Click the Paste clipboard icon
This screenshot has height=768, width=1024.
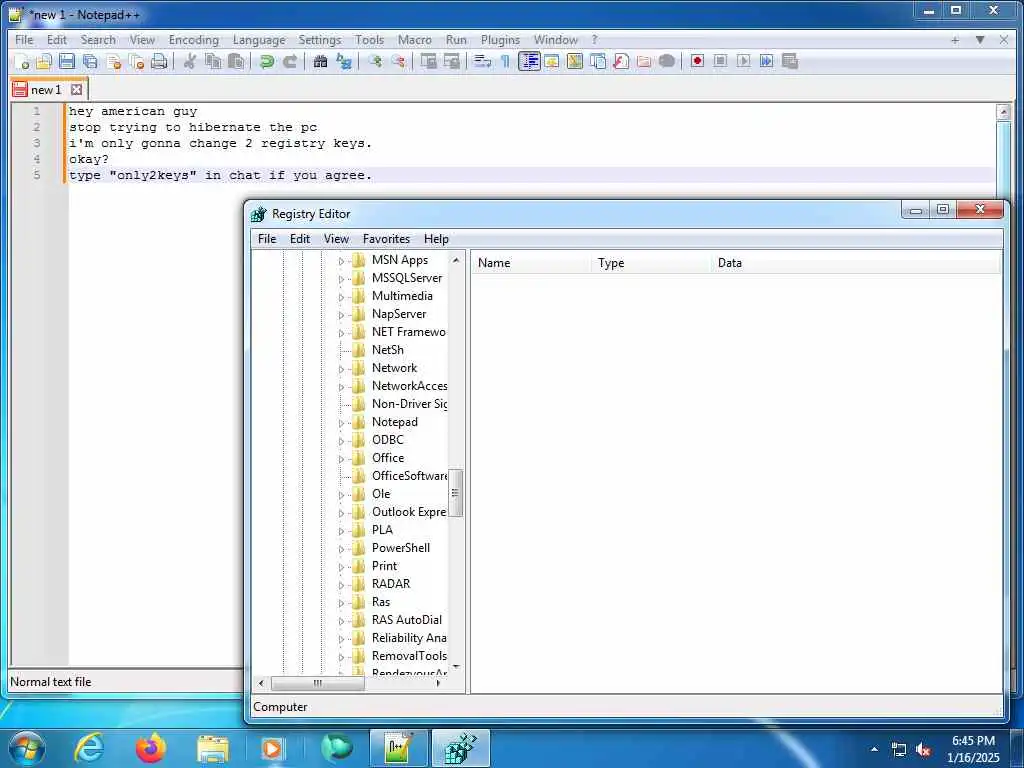pos(236,61)
